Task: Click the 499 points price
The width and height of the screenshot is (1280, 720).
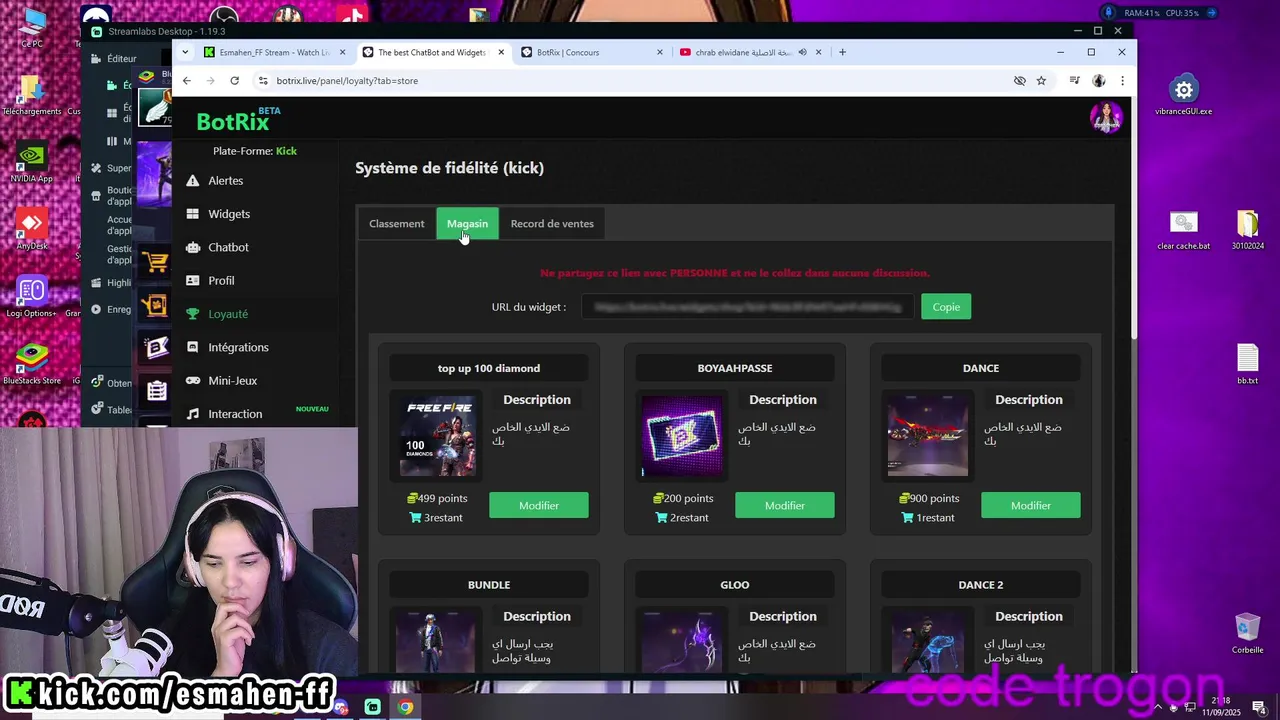Action: pyautogui.click(x=437, y=498)
